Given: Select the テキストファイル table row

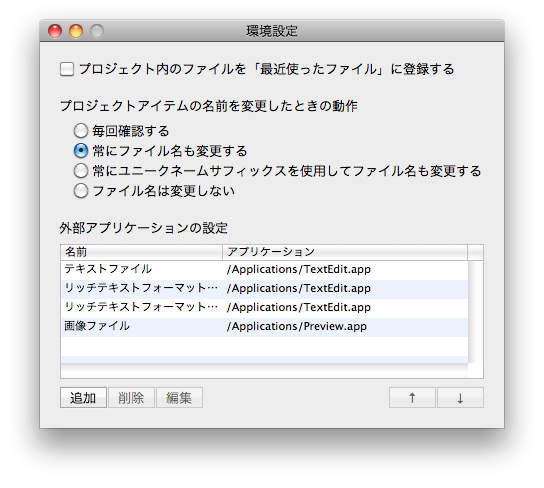Looking at the screenshot, I should (264, 270).
